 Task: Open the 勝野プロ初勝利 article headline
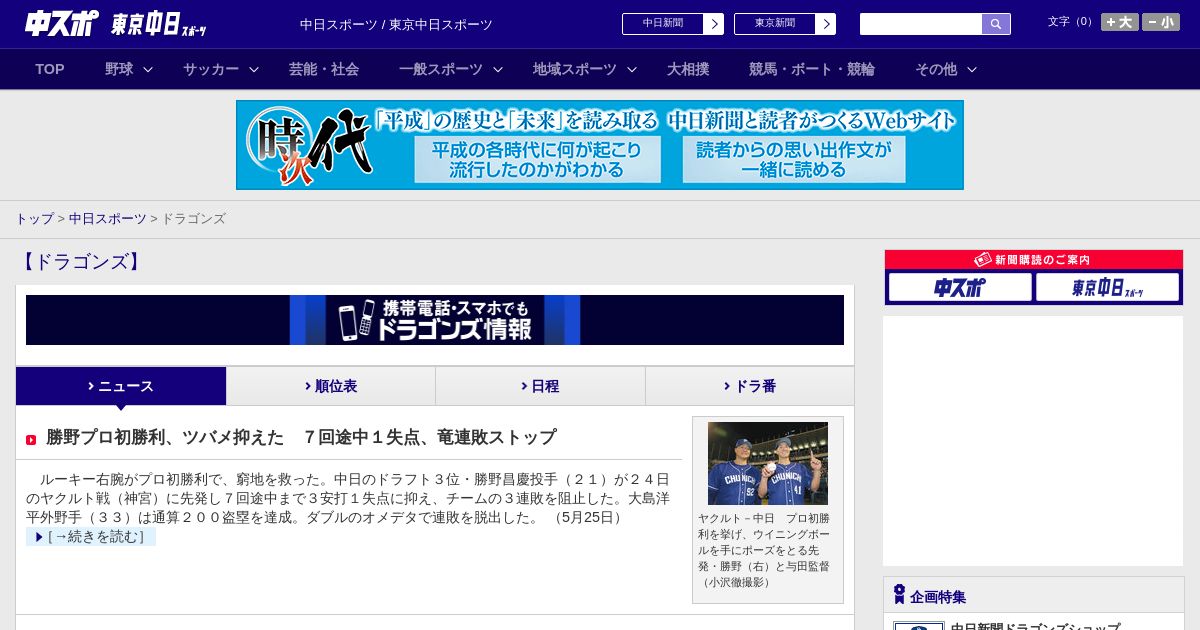point(301,438)
